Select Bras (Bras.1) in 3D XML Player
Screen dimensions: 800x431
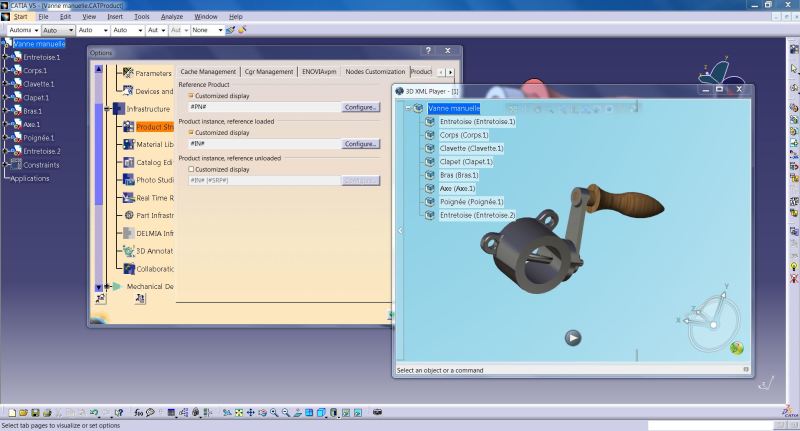(459, 175)
